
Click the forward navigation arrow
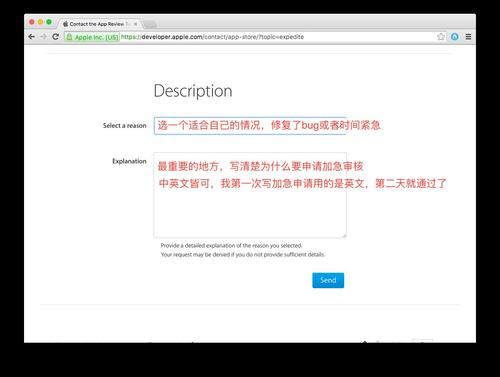[x=43, y=37]
